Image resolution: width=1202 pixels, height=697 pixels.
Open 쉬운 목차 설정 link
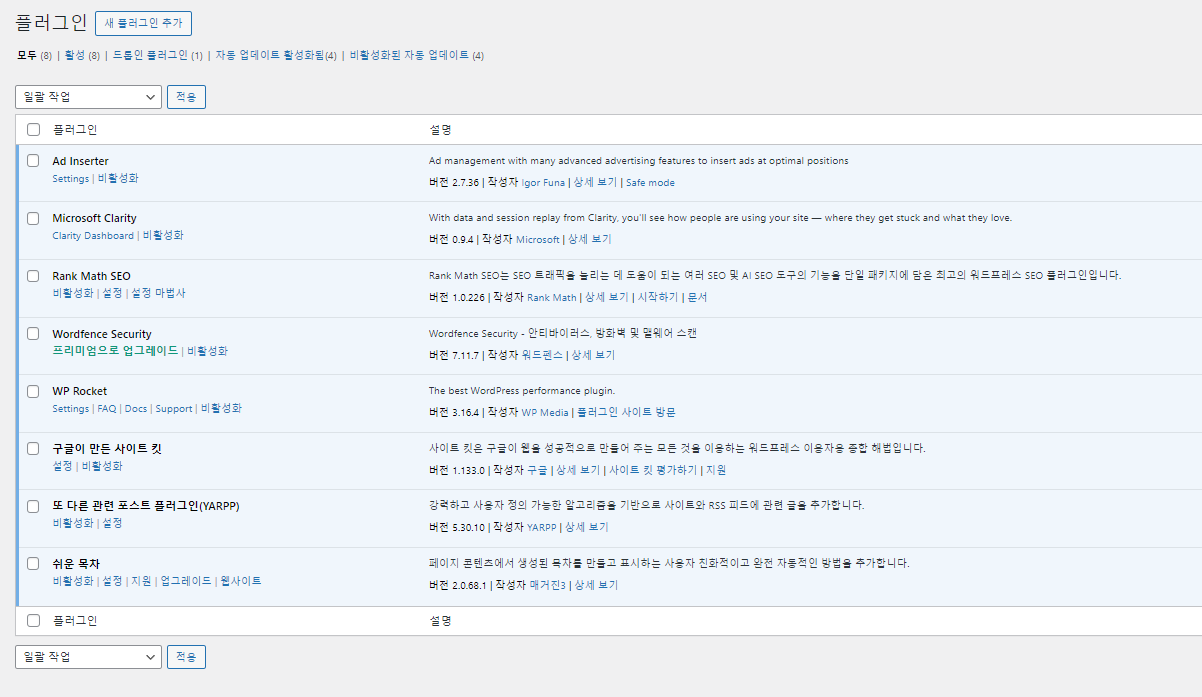pyautogui.click(x=112, y=581)
